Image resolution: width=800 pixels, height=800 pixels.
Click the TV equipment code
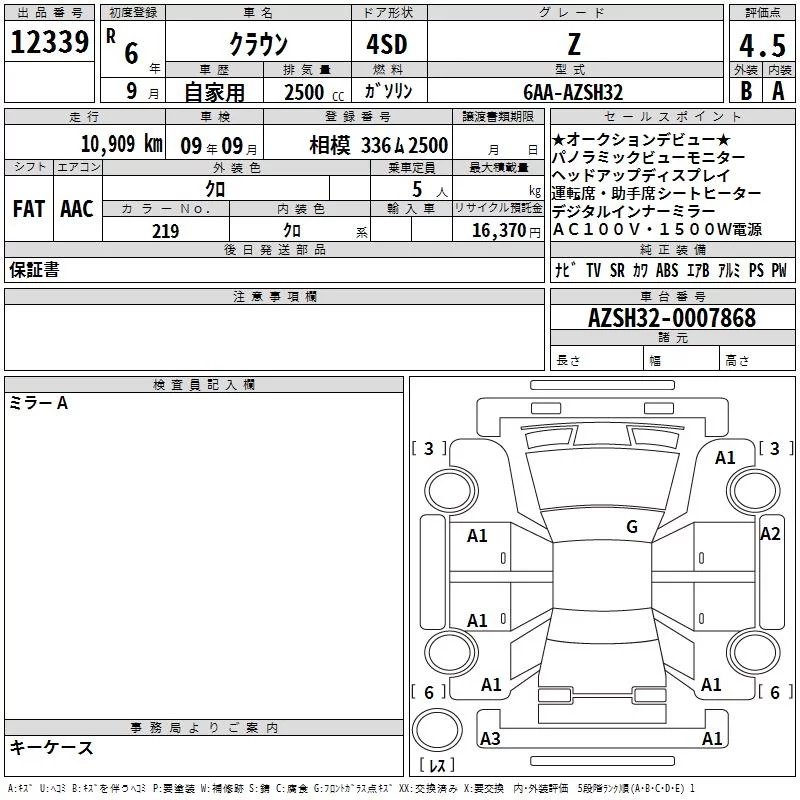point(593,270)
